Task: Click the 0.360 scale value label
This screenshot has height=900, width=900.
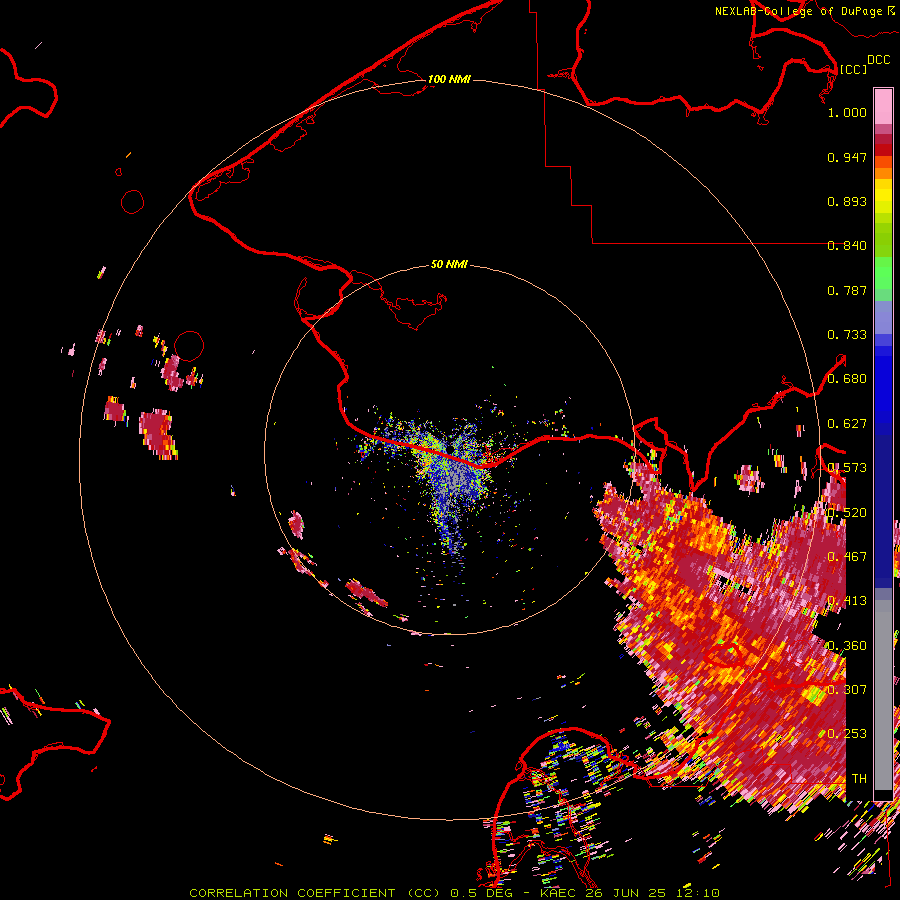Action: [847, 646]
